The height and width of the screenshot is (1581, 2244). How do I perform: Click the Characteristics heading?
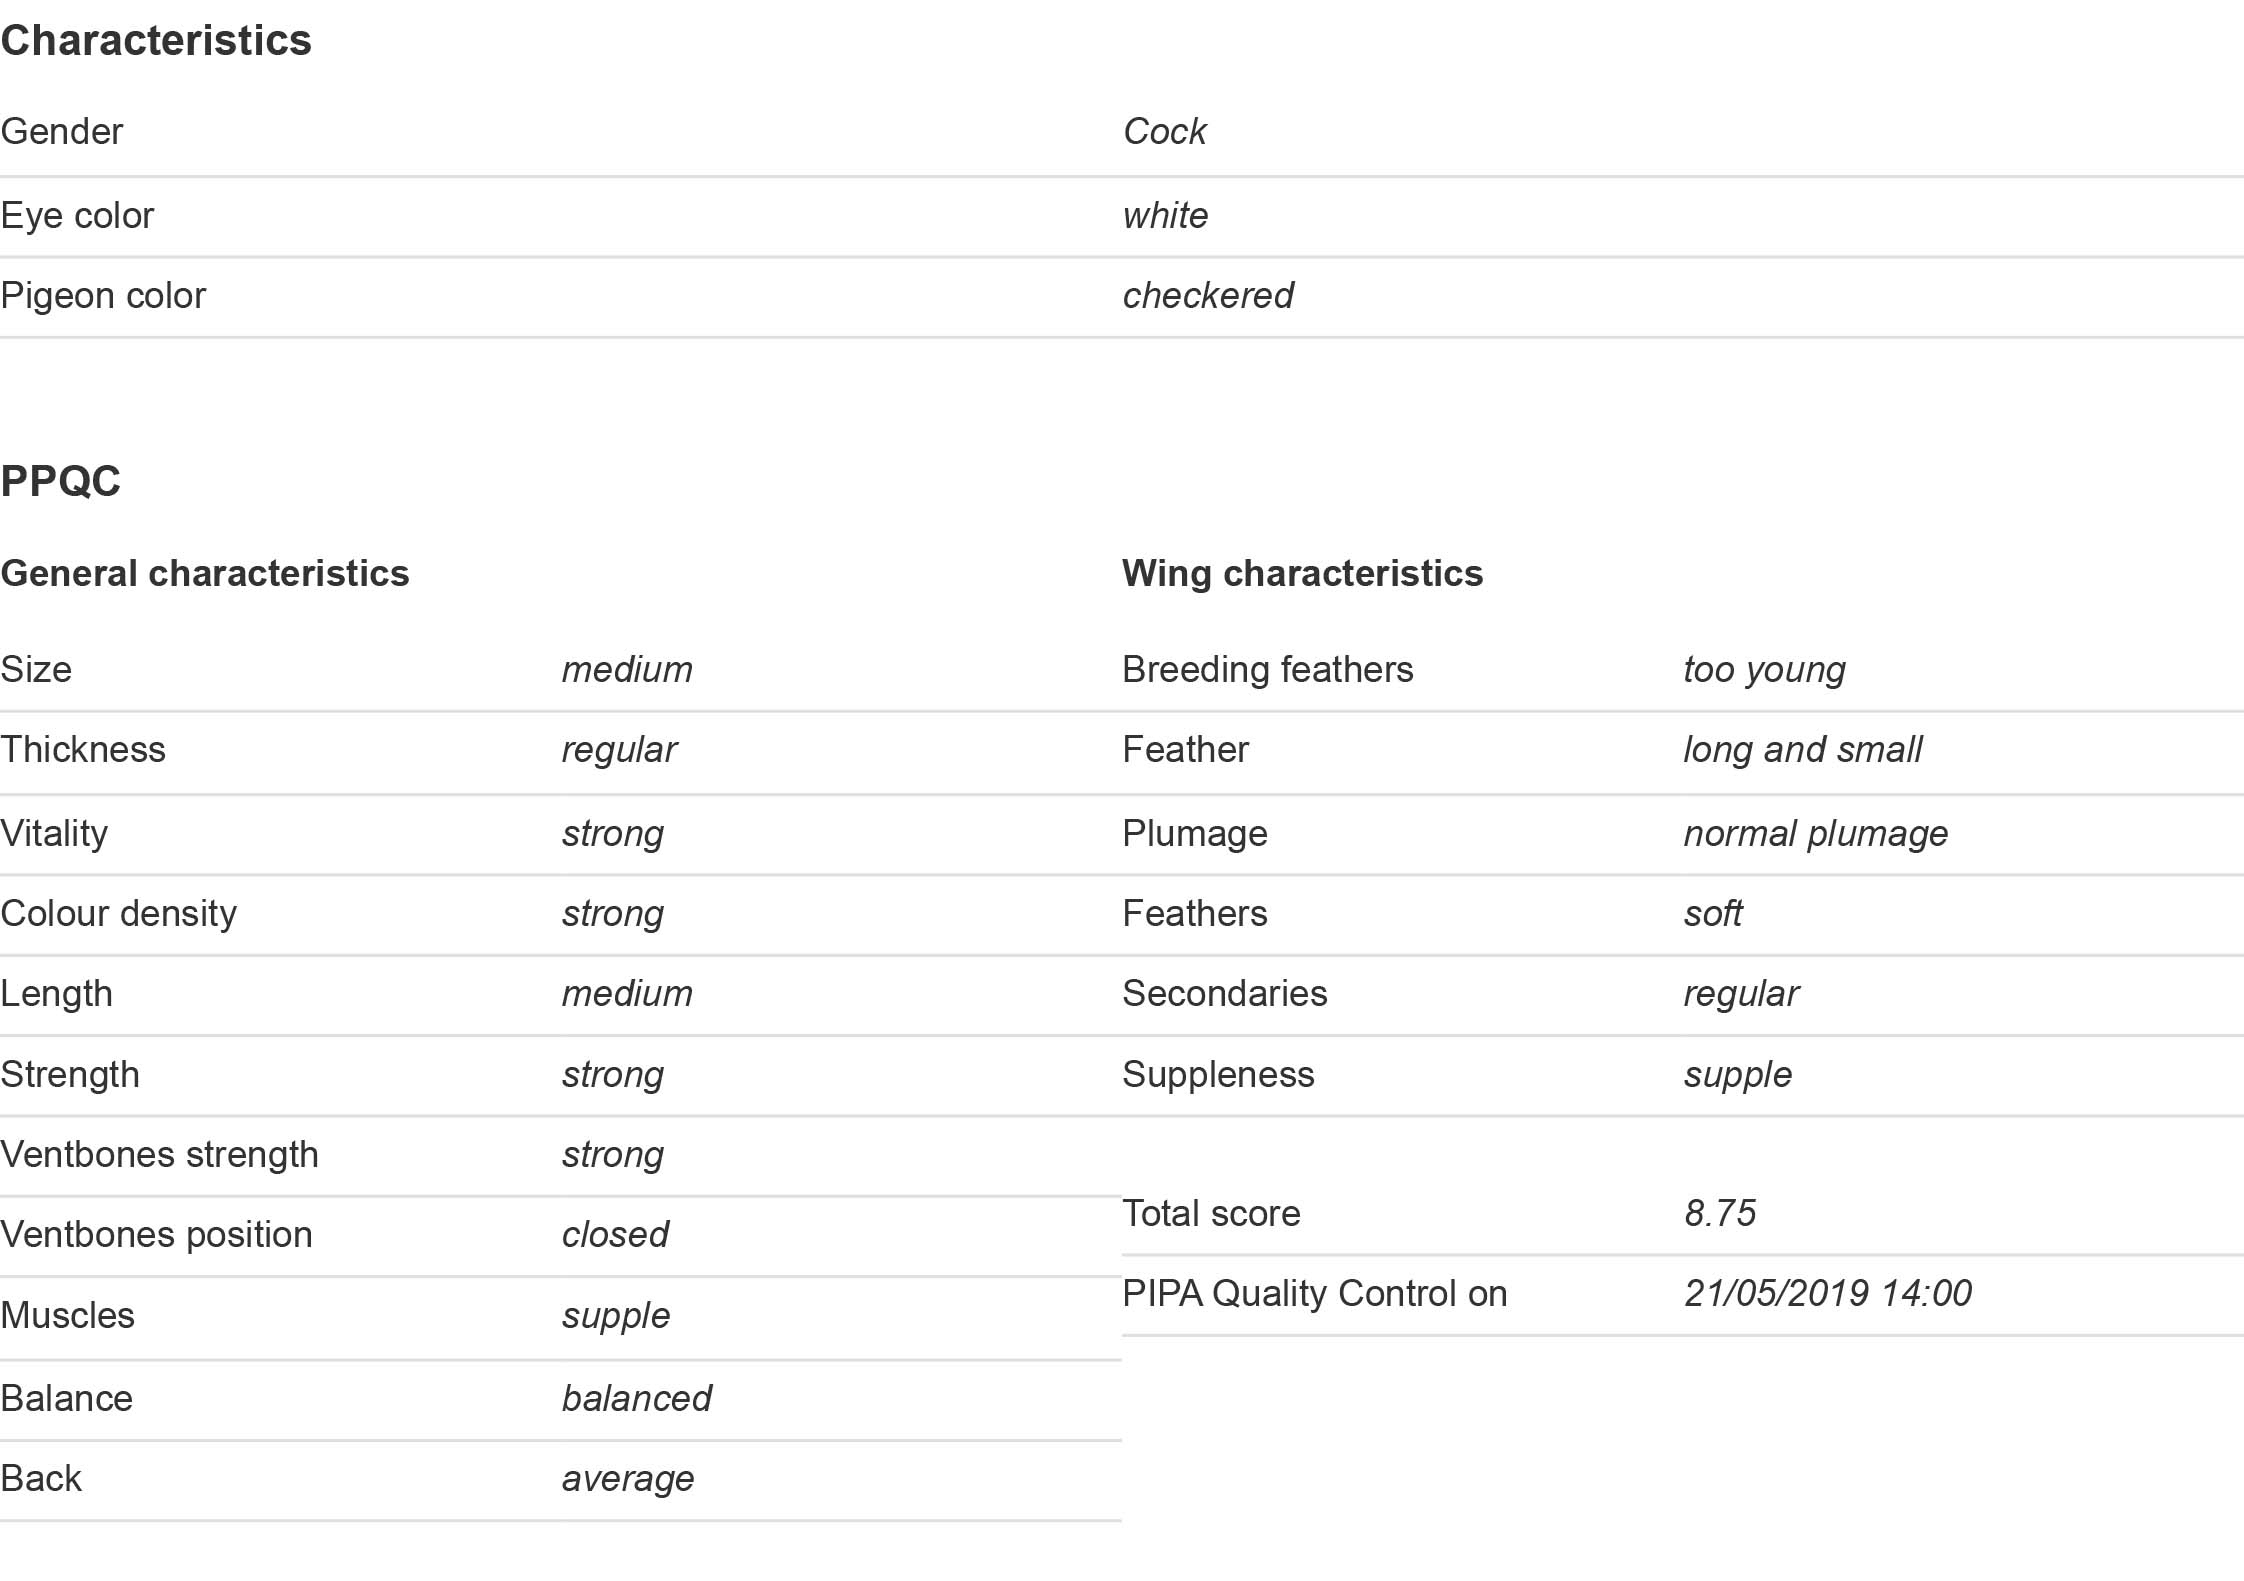click(x=156, y=41)
